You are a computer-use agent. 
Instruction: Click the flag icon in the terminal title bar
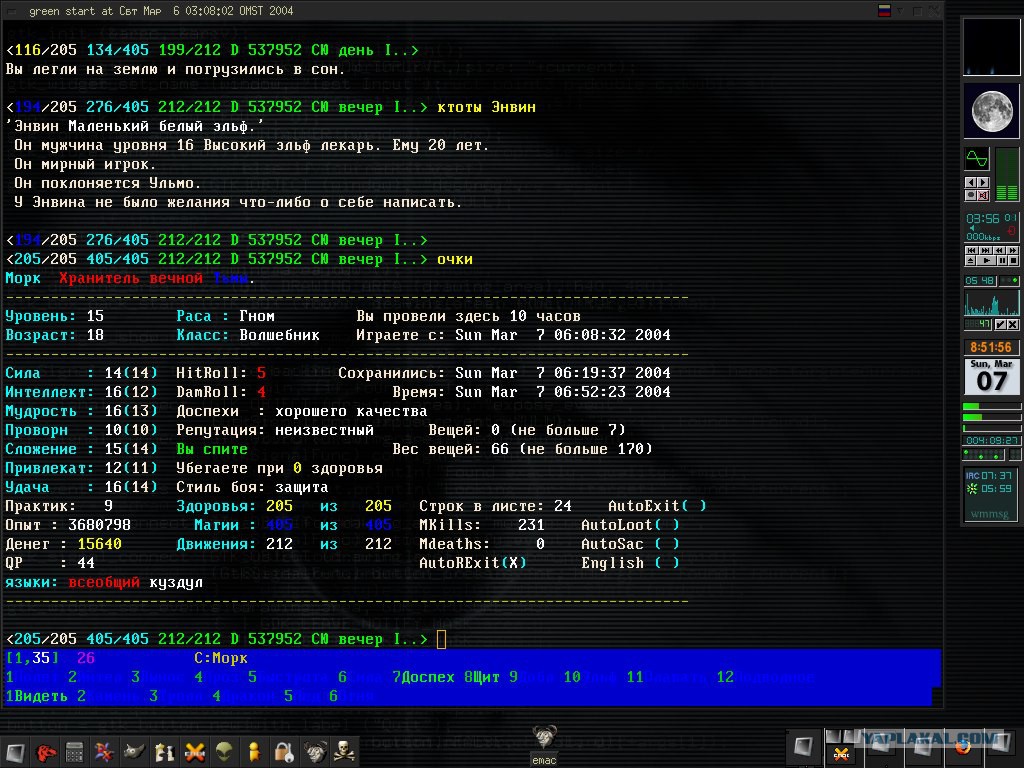pos(884,11)
